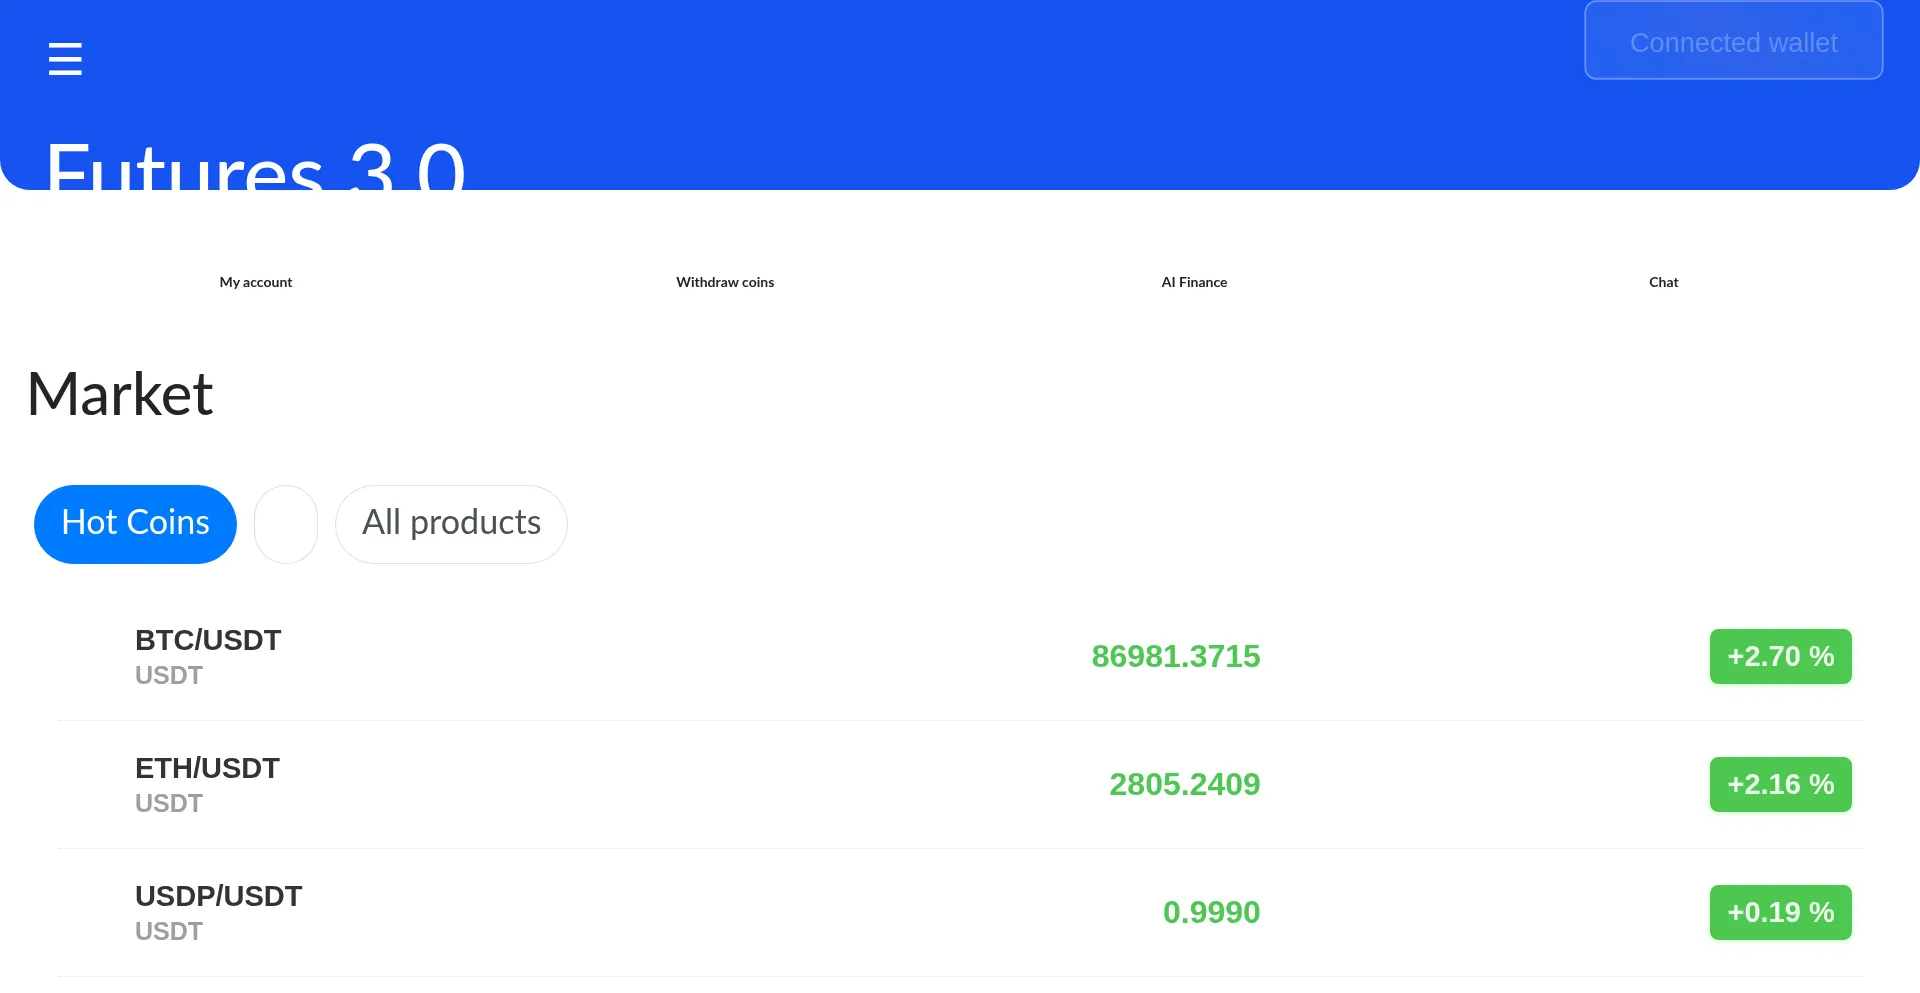Open the hamburger menu
Image resolution: width=1920 pixels, height=993 pixels.
click(x=65, y=59)
